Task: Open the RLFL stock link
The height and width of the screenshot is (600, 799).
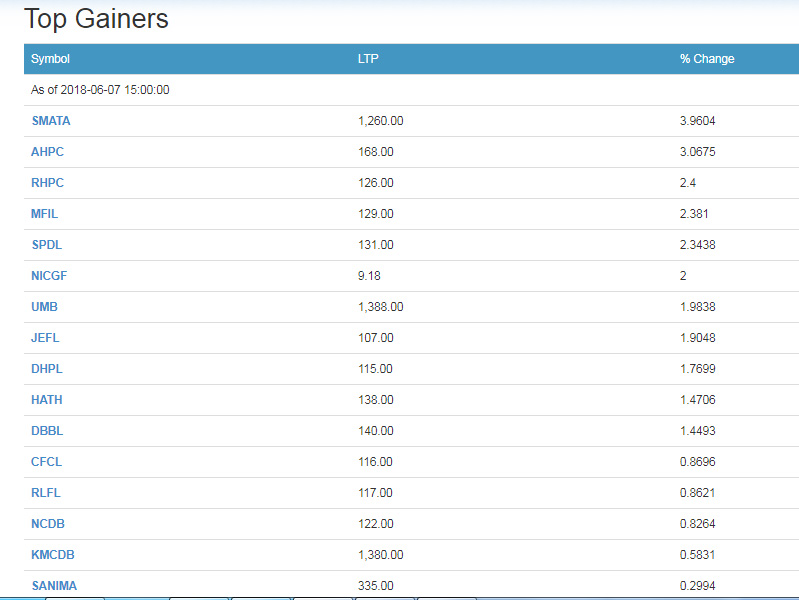Action: (46, 493)
